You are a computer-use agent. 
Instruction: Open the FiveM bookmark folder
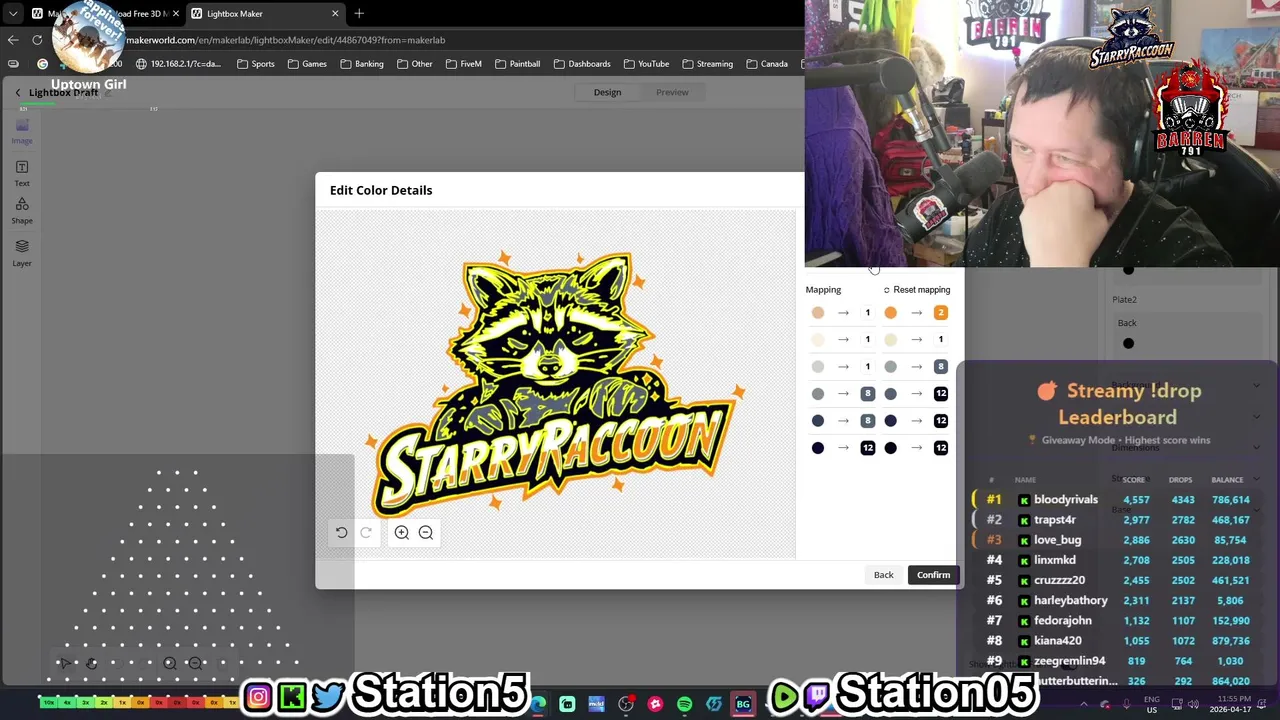click(464, 64)
